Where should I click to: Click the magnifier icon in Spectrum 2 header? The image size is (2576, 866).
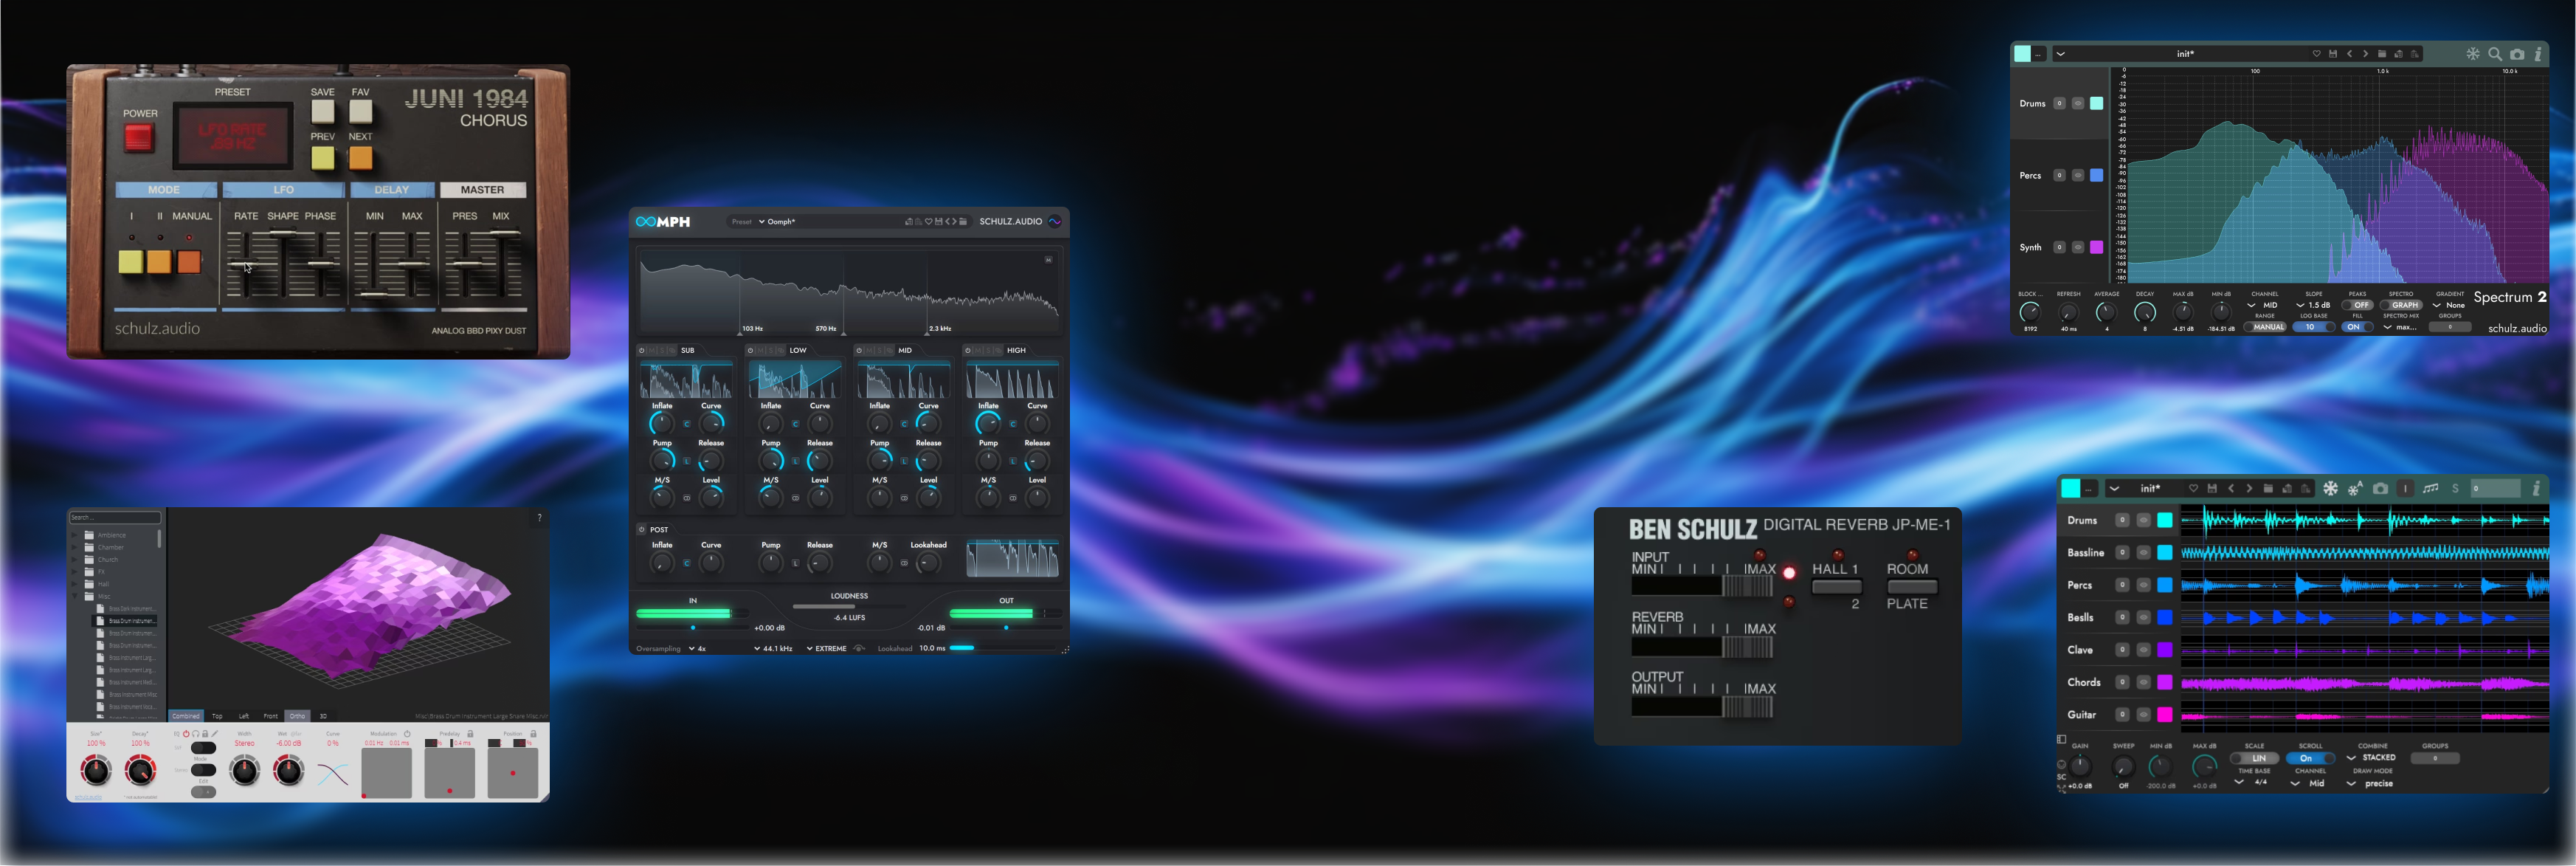click(x=2495, y=54)
